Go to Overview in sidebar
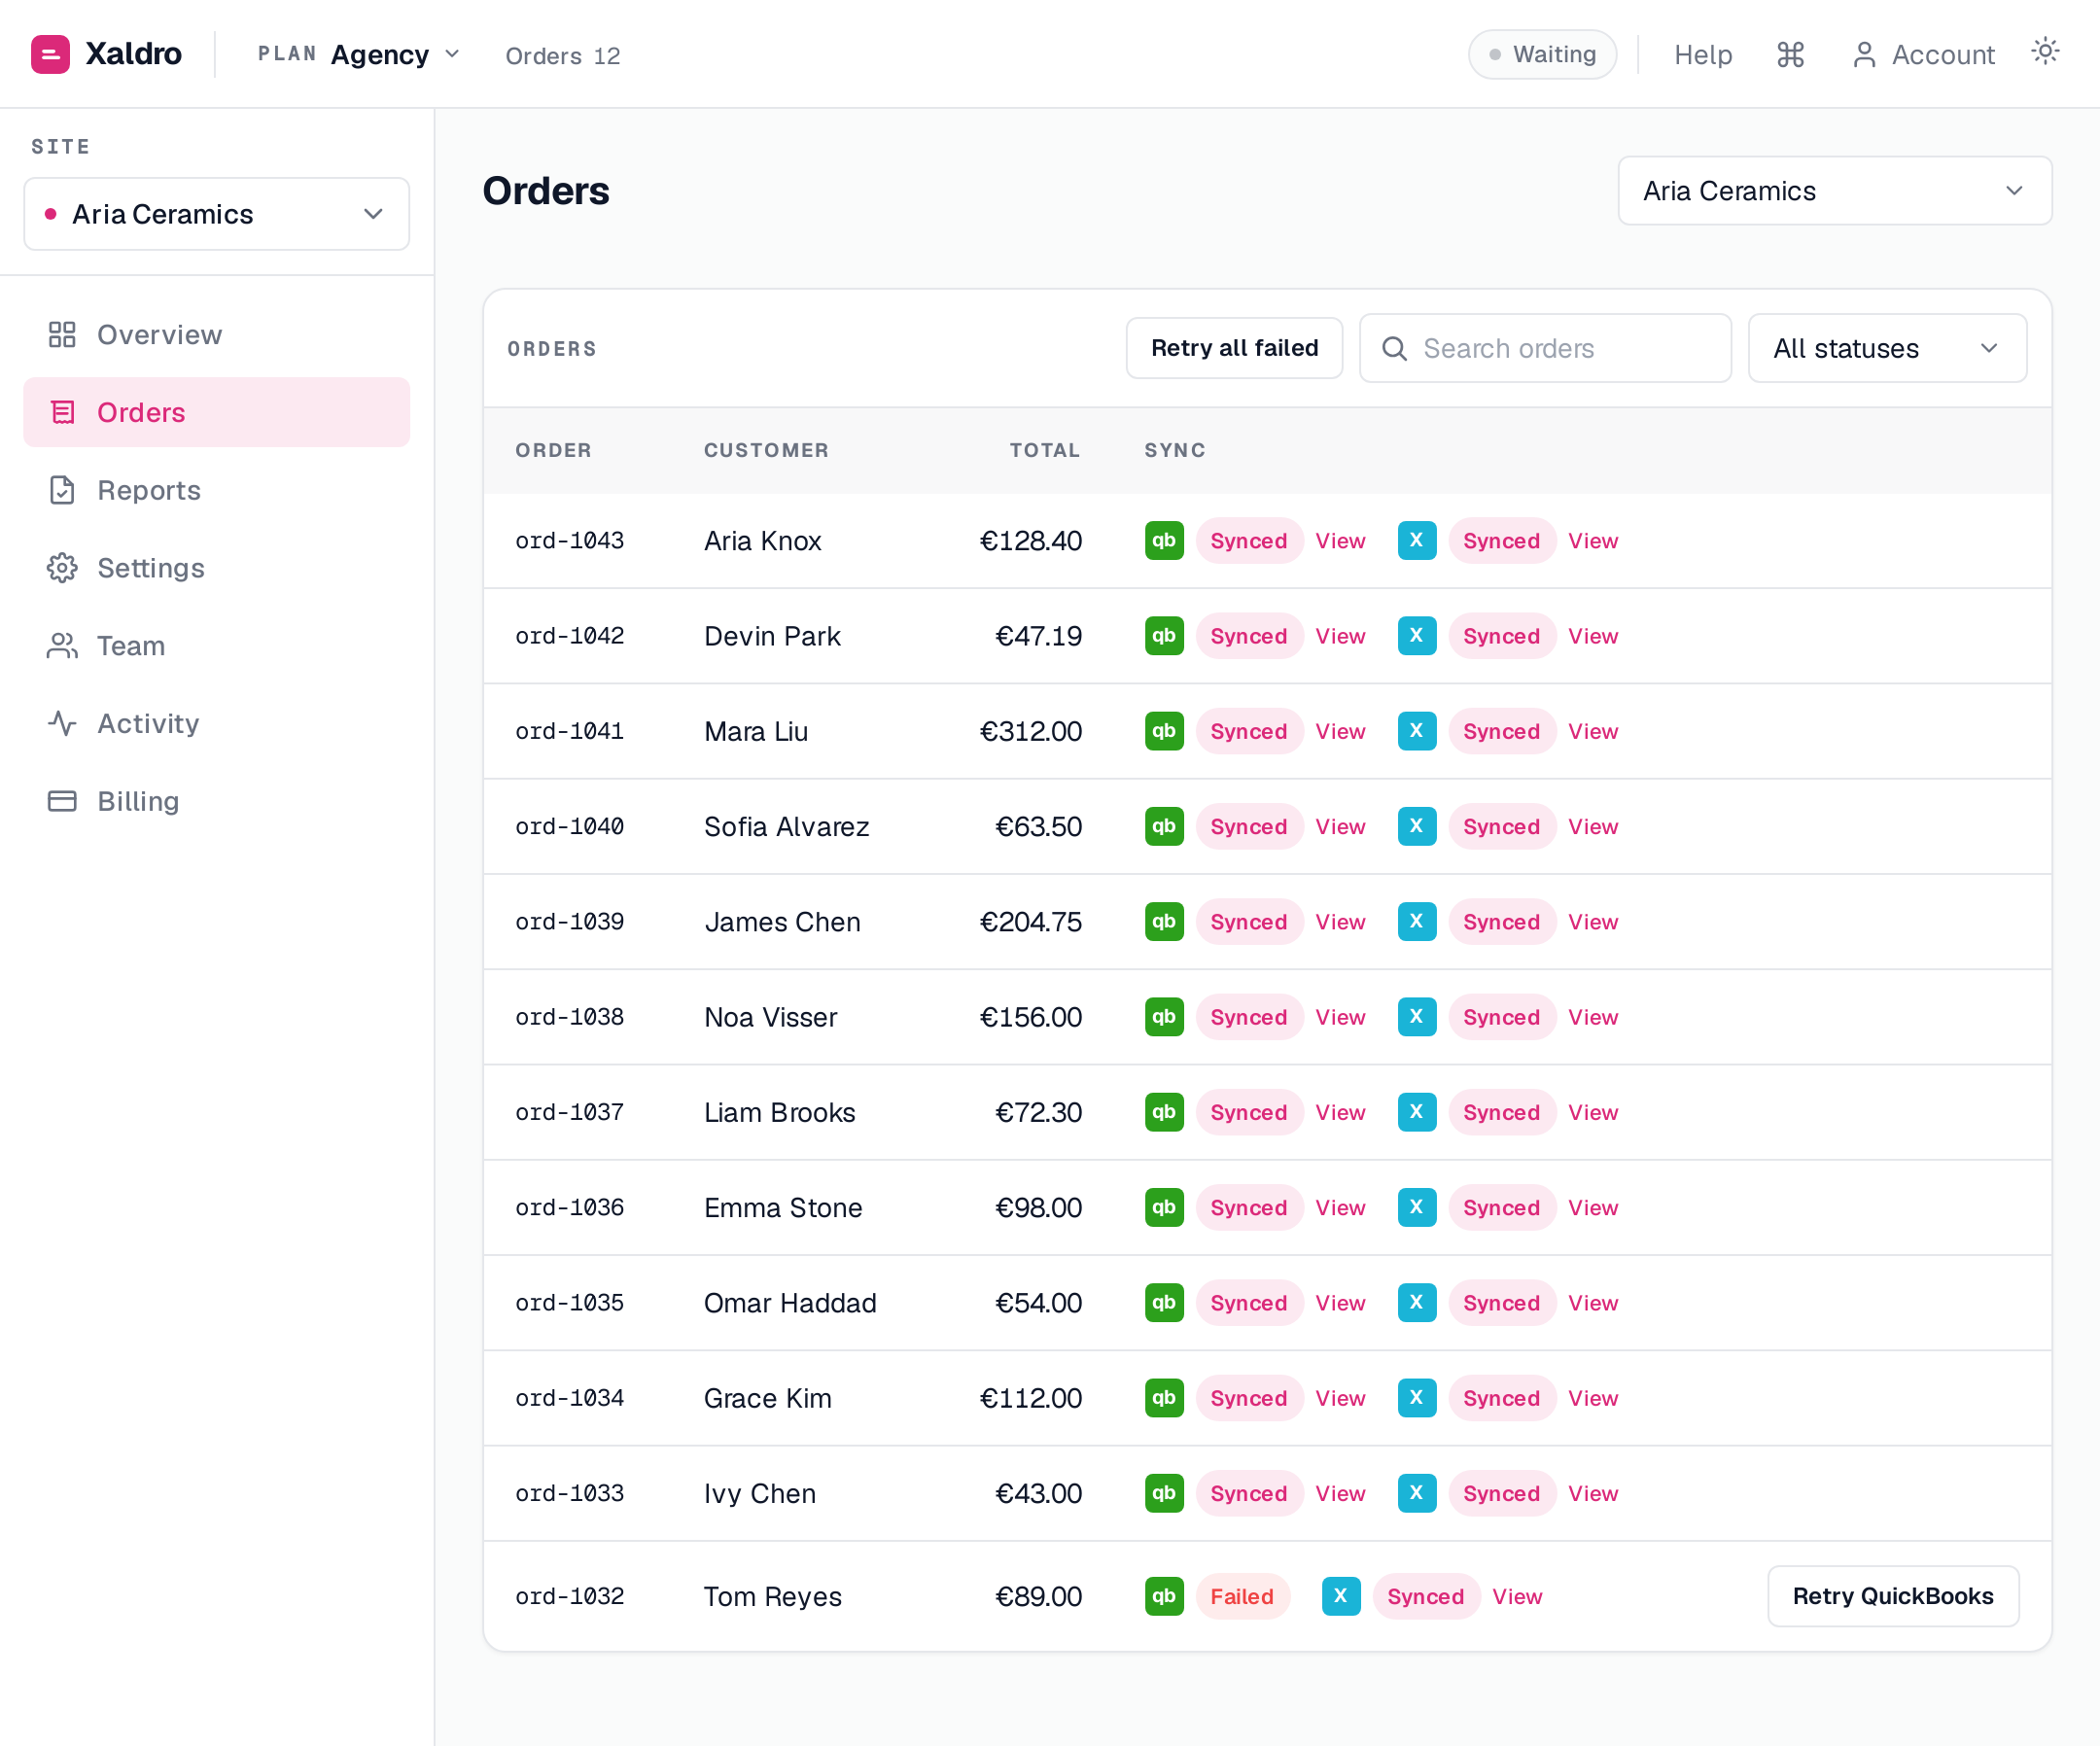The width and height of the screenshot is (2100, 1746). (x=216, y=334)
